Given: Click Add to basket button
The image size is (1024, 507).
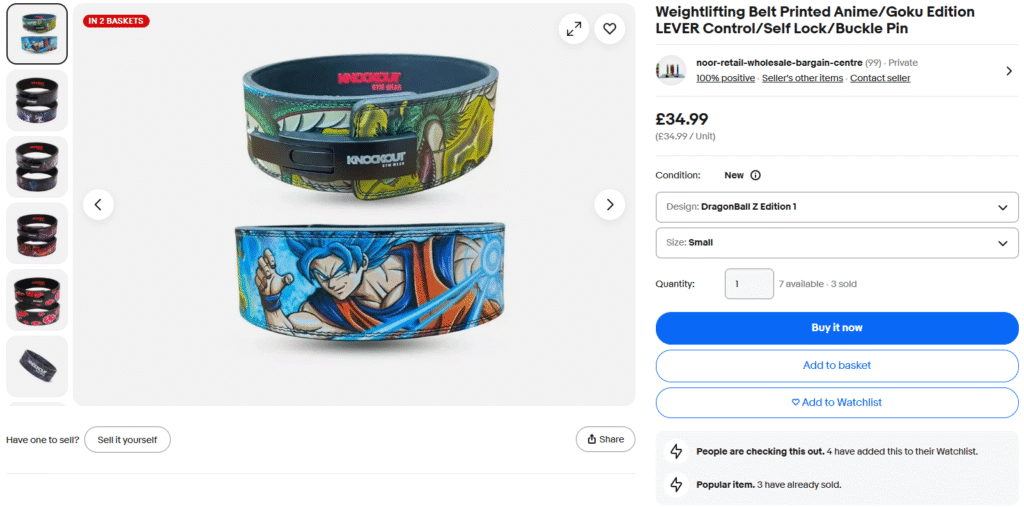Looking at the screenshot, I should click(836, 365).
